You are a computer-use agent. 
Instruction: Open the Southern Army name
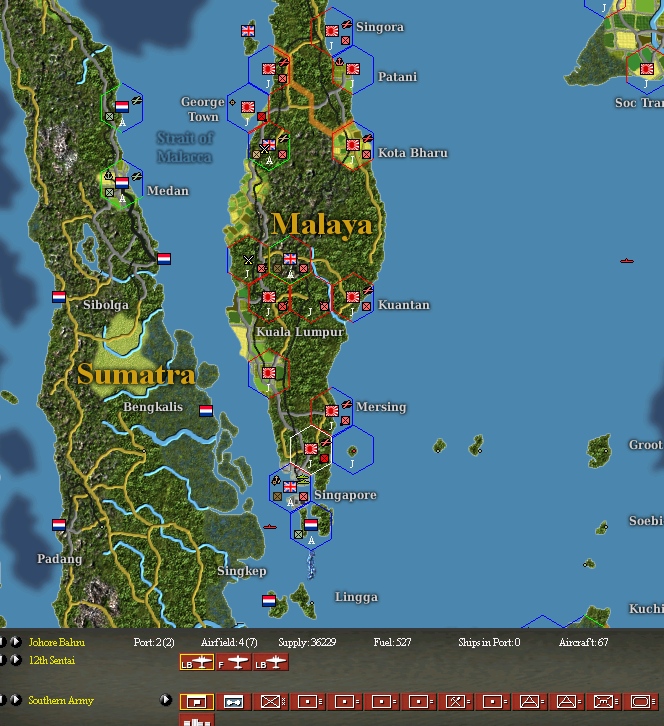[61, 701]
